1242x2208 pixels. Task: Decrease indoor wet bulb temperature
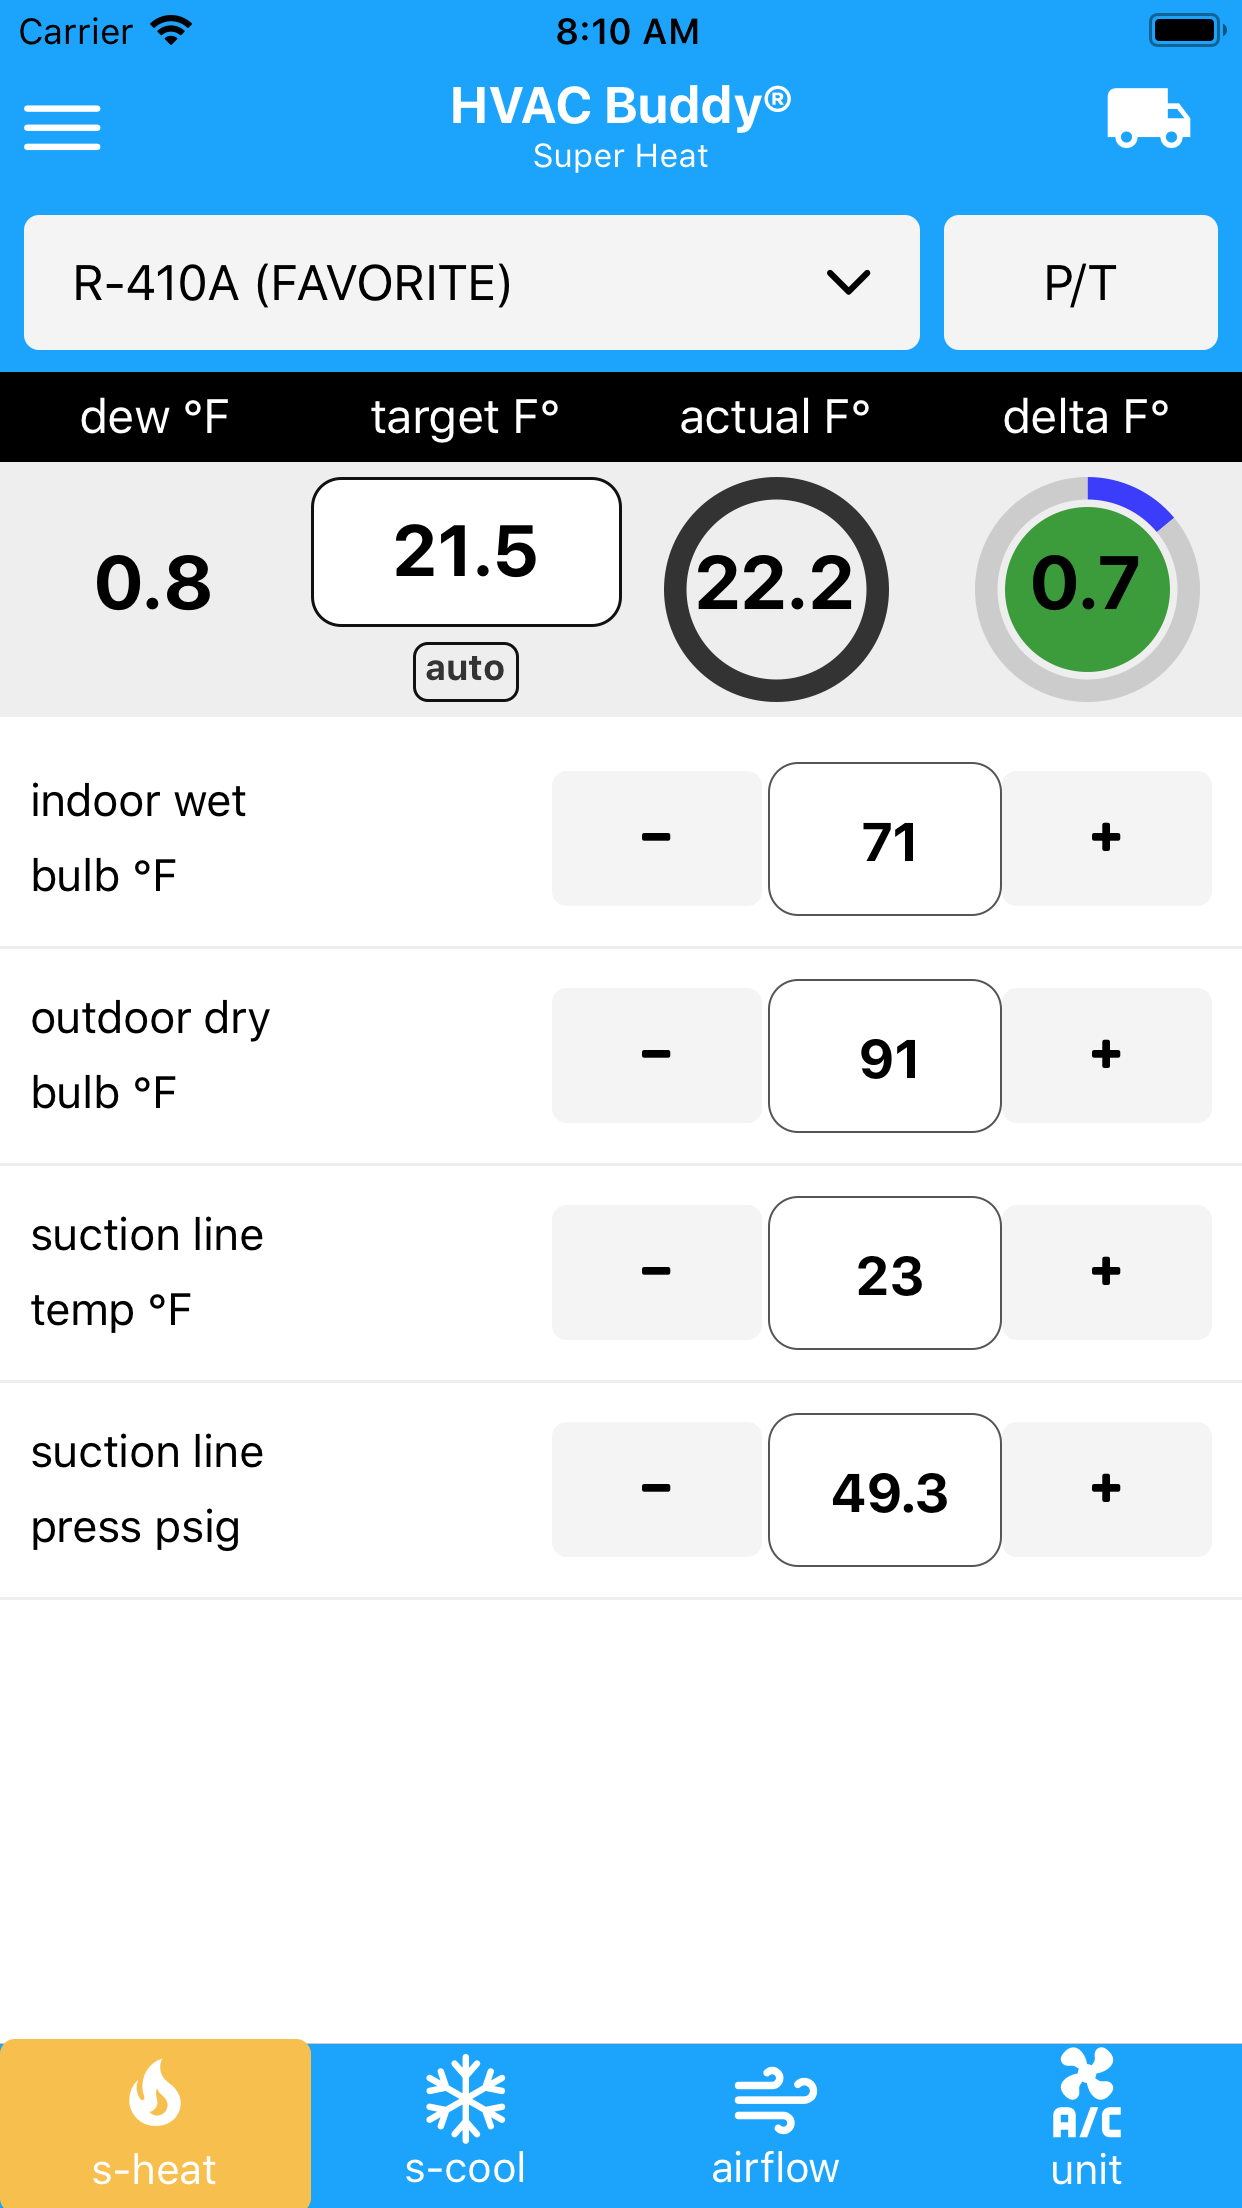coord(656,838)
